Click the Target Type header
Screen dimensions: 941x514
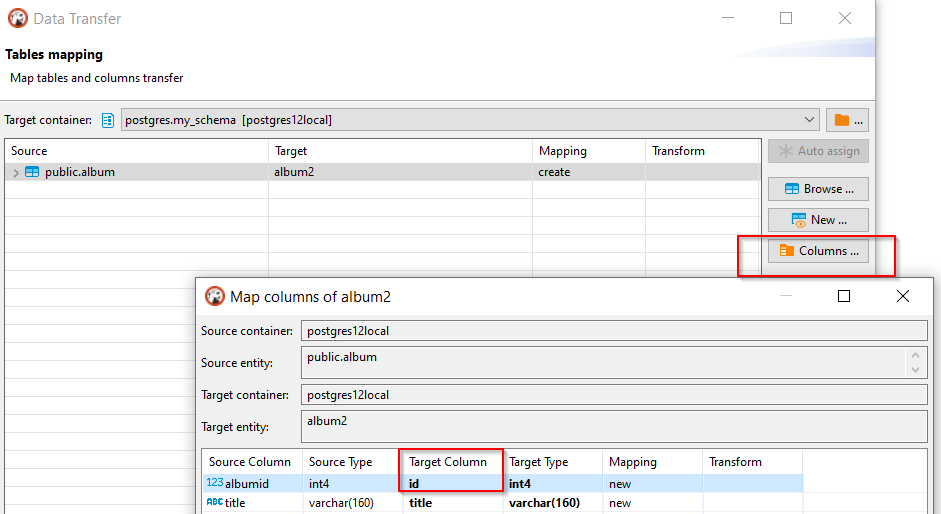553,462
